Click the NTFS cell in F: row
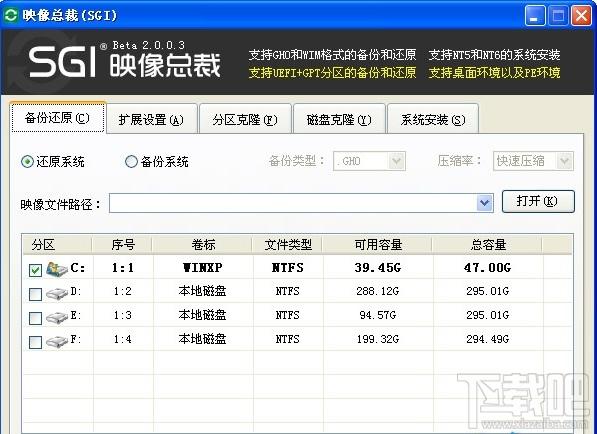Viewport: 597px width, 434px height. click(x=288, y=339)
